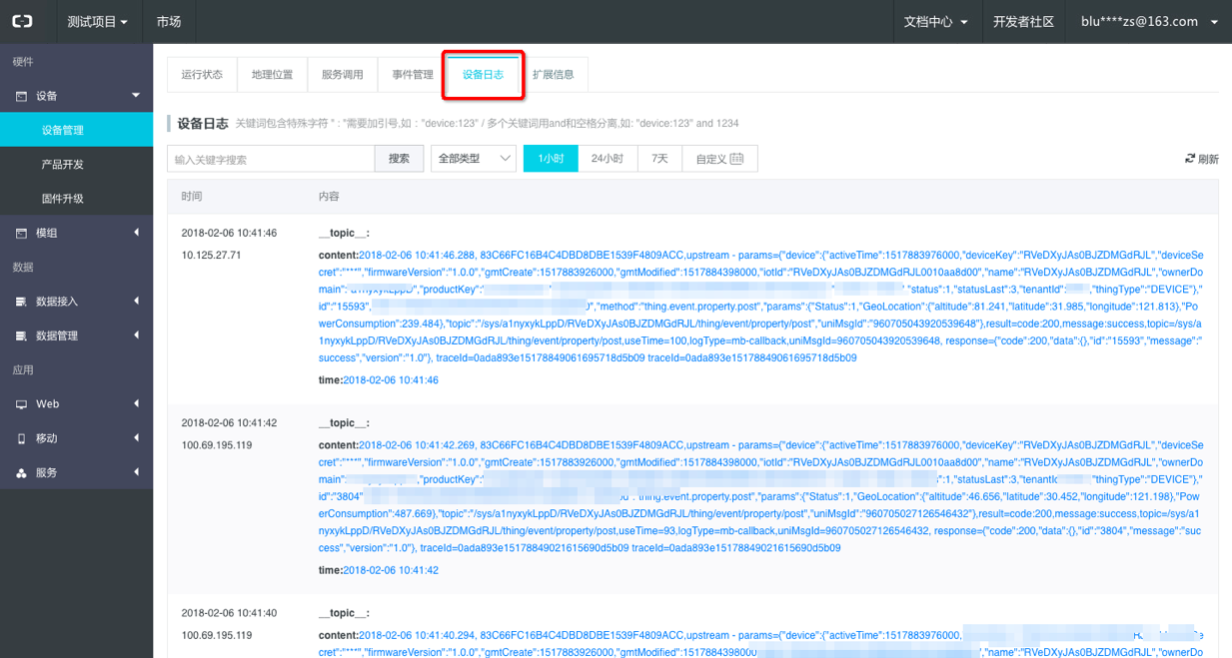Click the 内容 column header
This screenshot has width=1232, height=658.
coord(329,196)
